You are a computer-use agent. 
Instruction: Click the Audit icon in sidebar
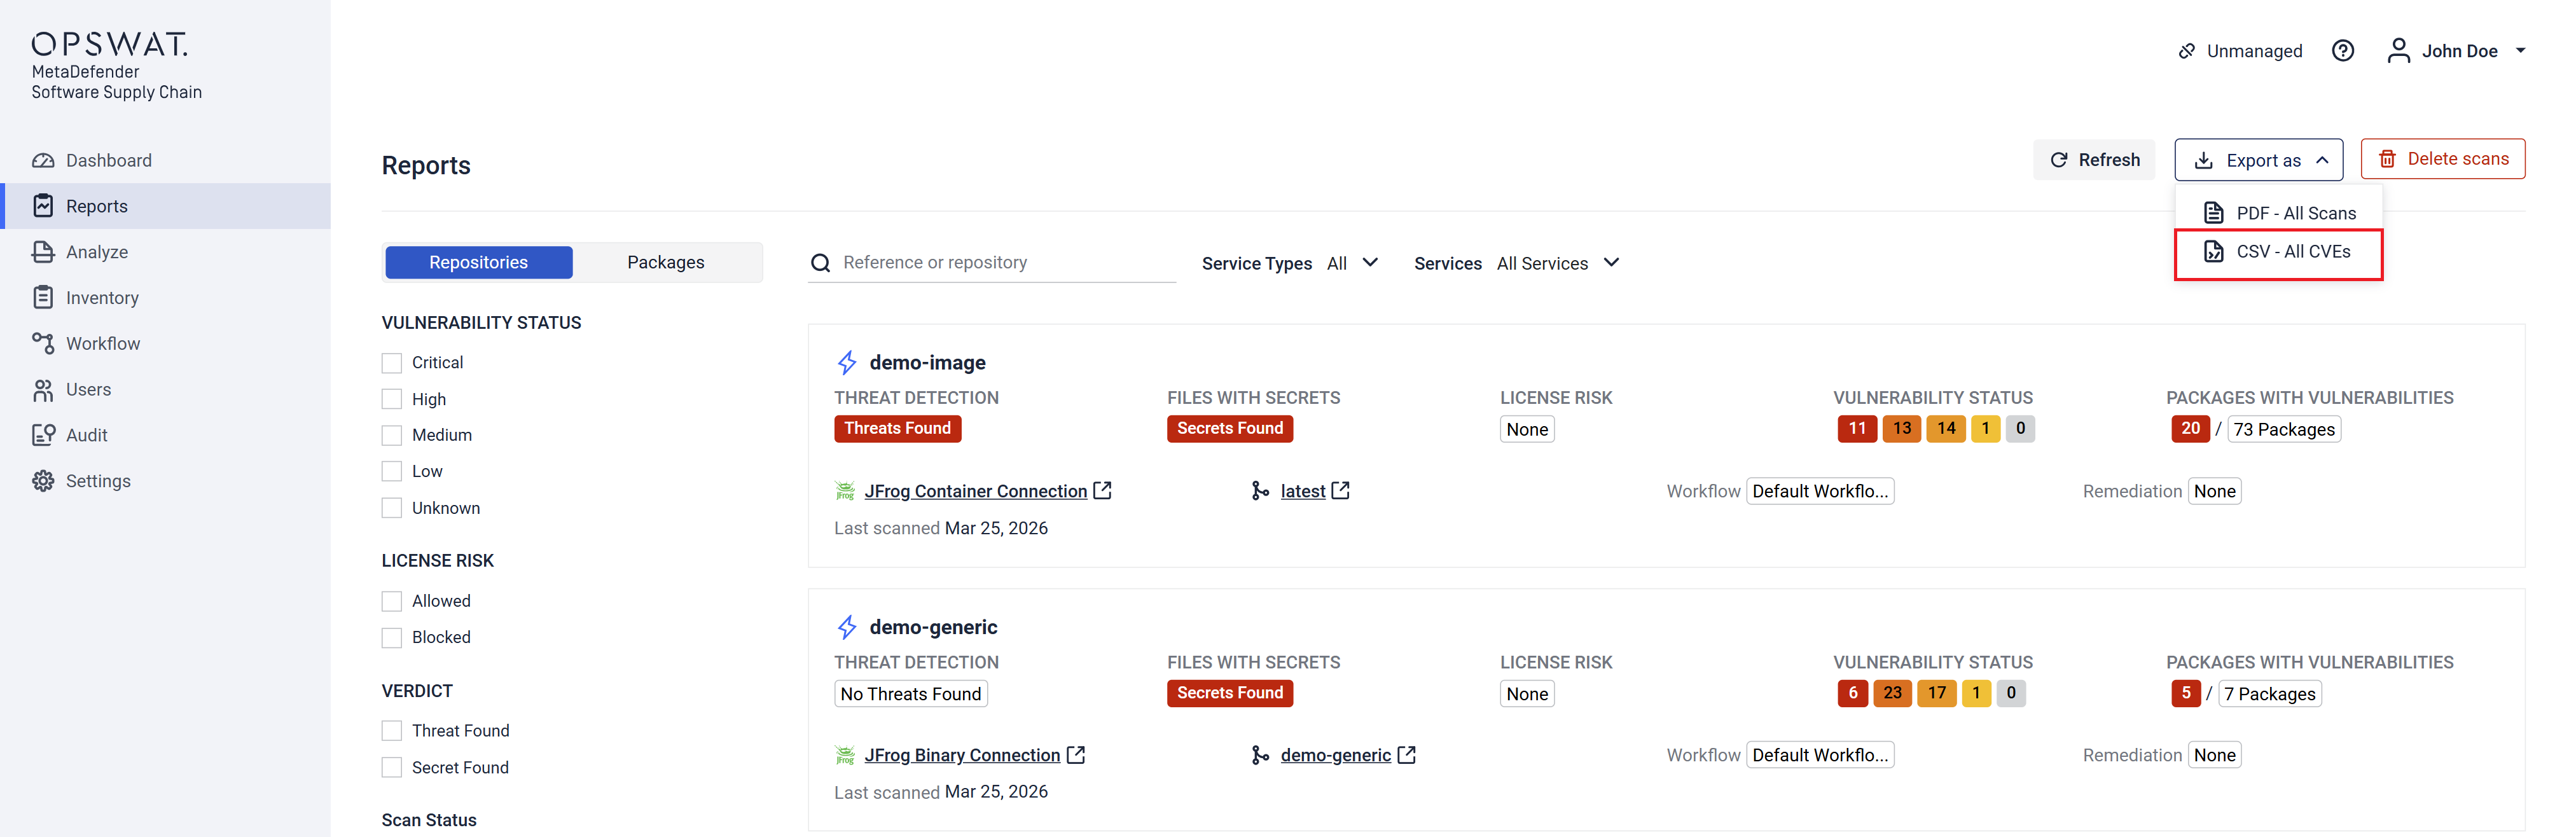point(43,435)
